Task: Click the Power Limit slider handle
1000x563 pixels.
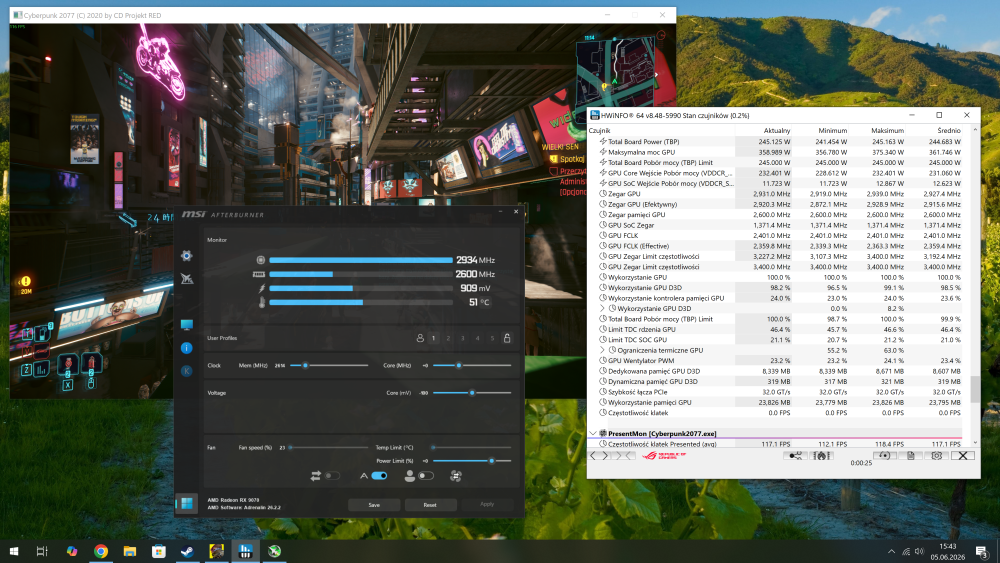Action: tap(492, 460)
